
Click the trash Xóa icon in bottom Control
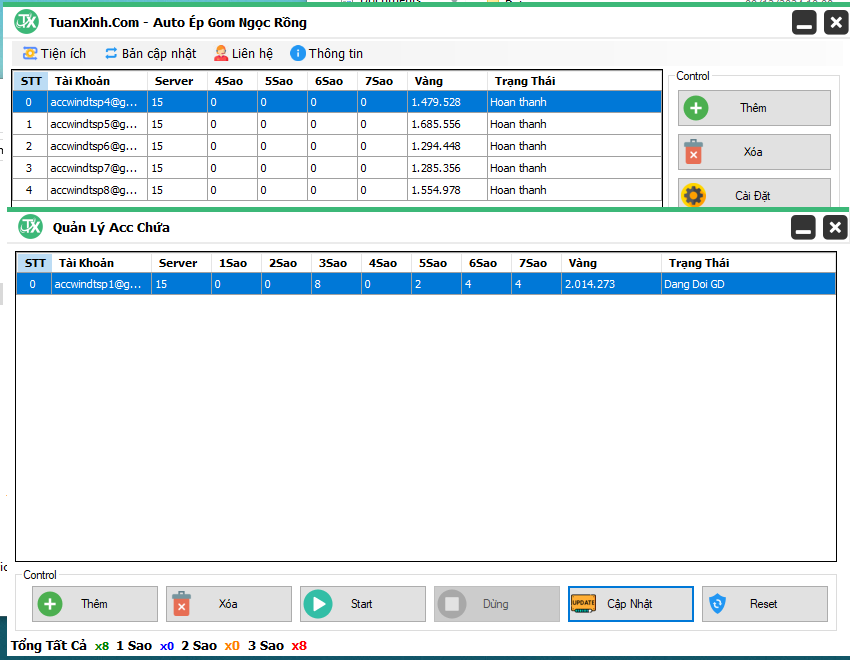coord(181,604)
